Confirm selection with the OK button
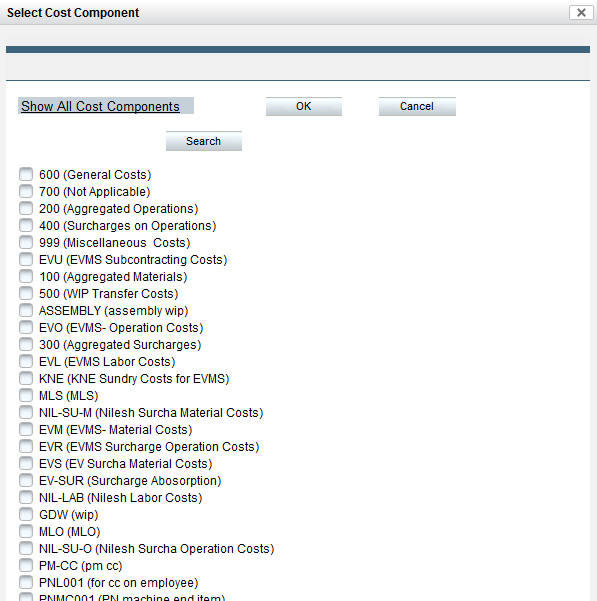The image size is (597, 601). (304, 106)
